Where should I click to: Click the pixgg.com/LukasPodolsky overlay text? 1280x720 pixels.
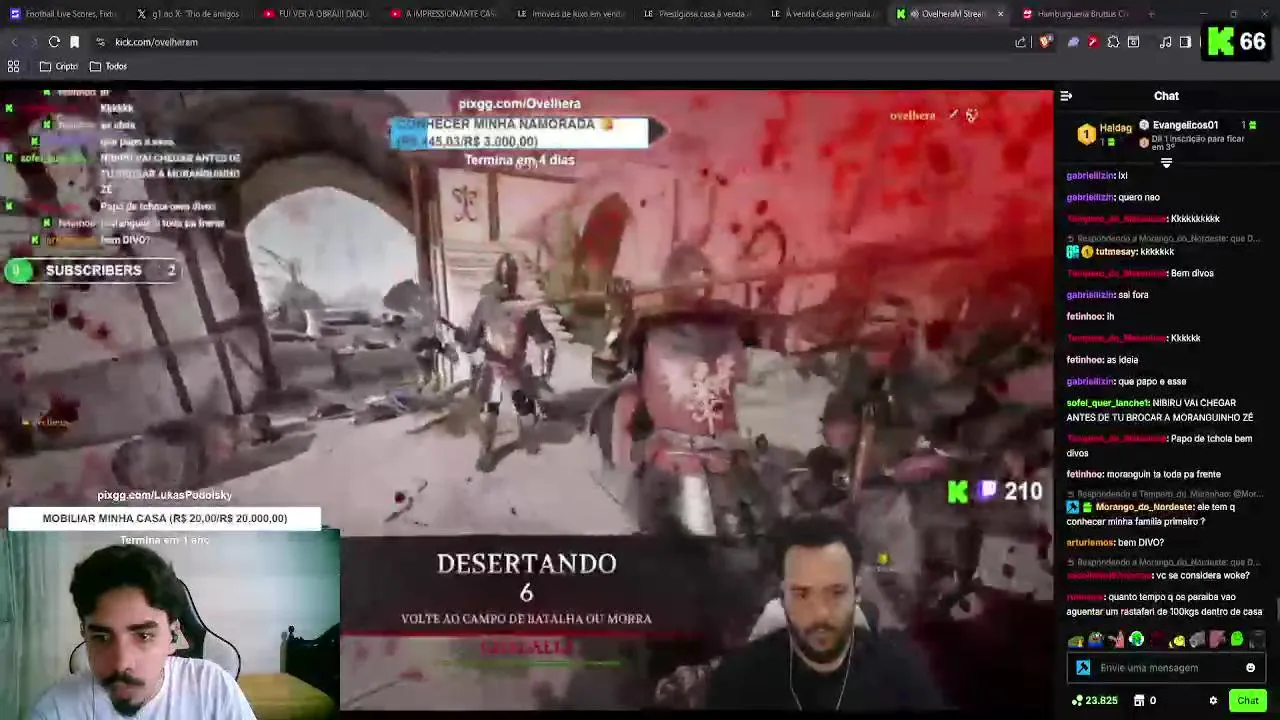[x=164, y=495]
